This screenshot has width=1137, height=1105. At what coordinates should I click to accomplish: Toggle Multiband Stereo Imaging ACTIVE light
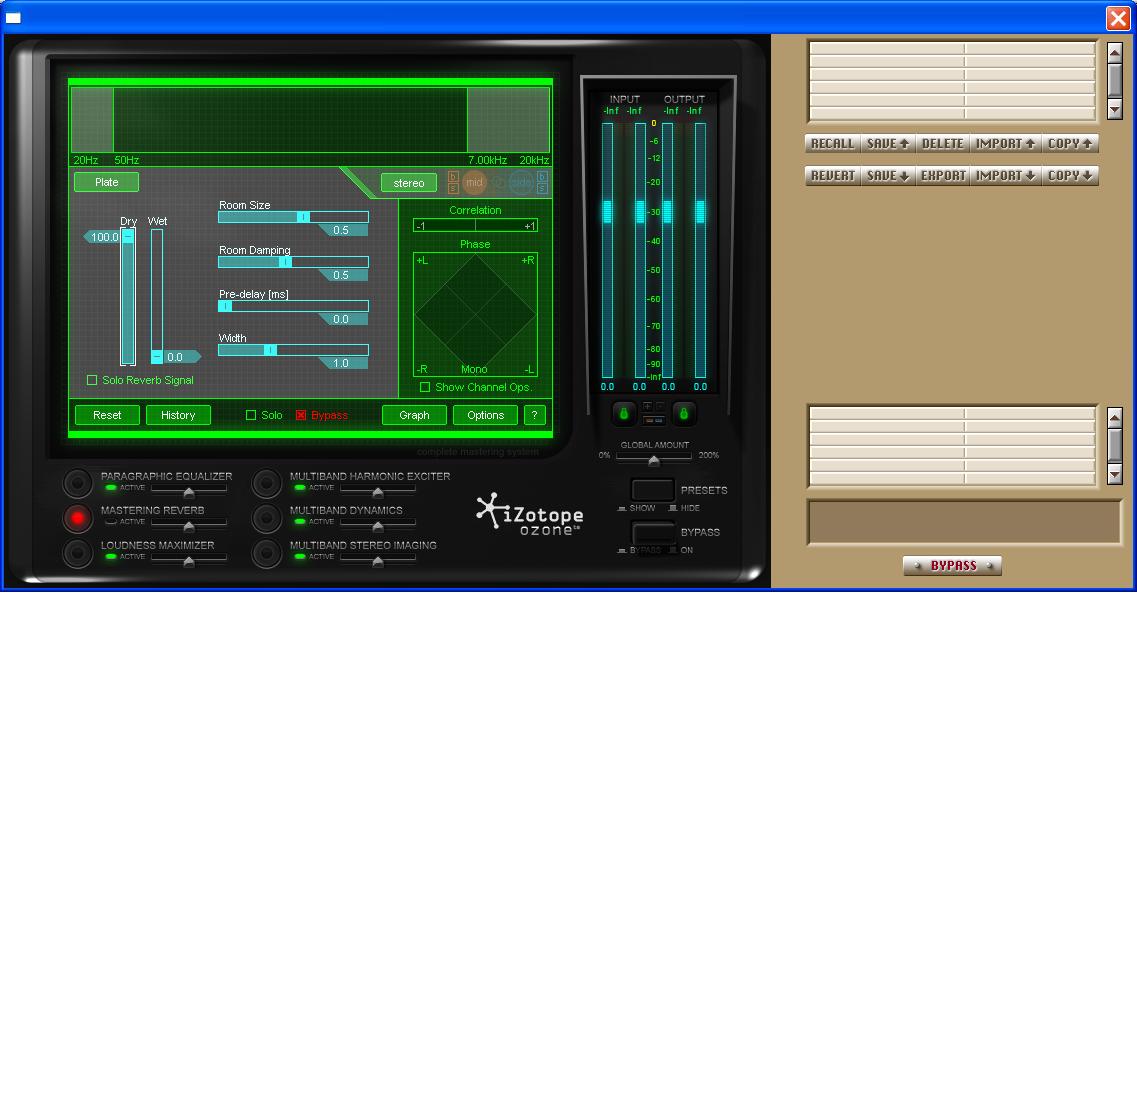(299, 557)
